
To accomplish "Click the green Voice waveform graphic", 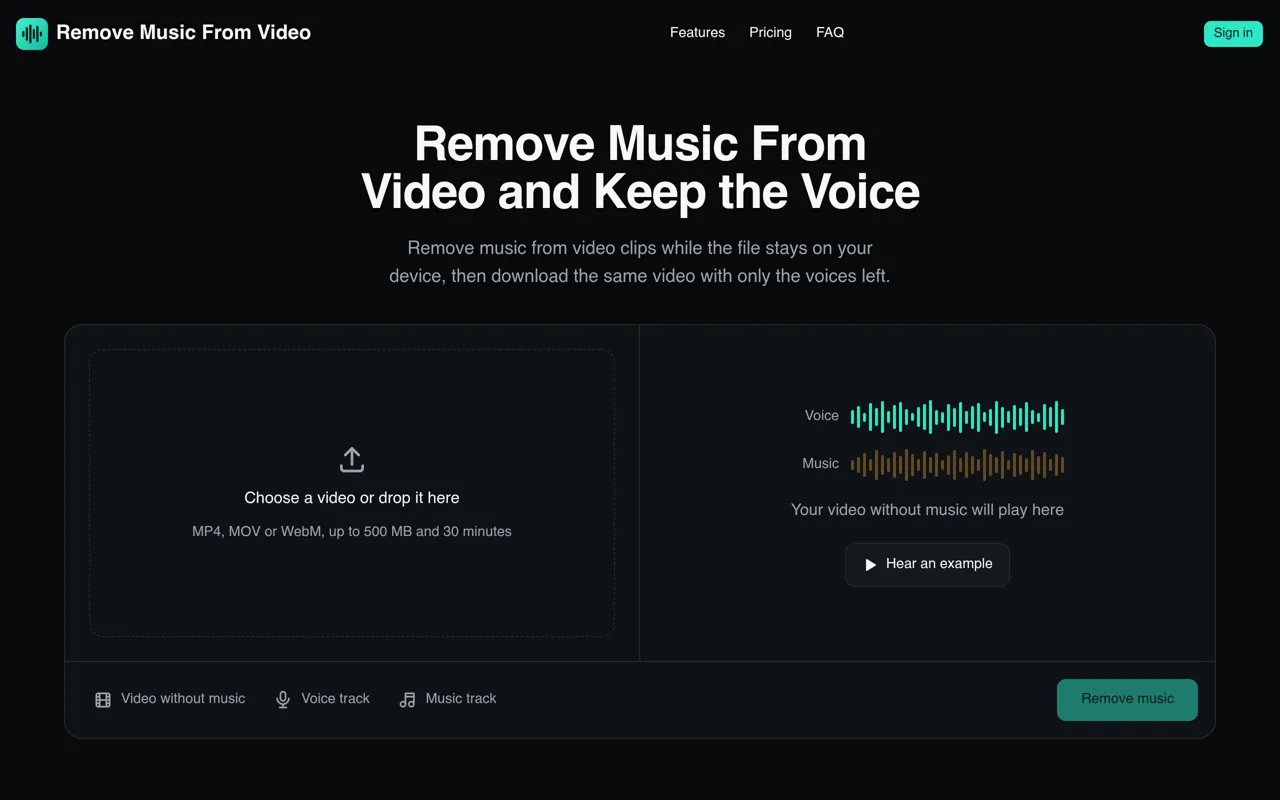I will (x=957, y=417).
